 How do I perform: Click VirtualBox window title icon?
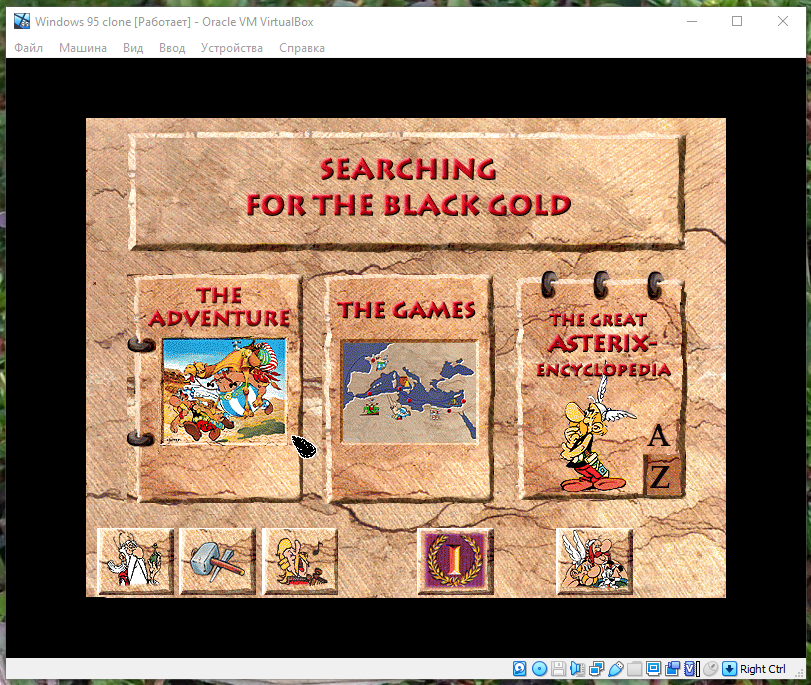pyautogui.click(x=22, y=21)
